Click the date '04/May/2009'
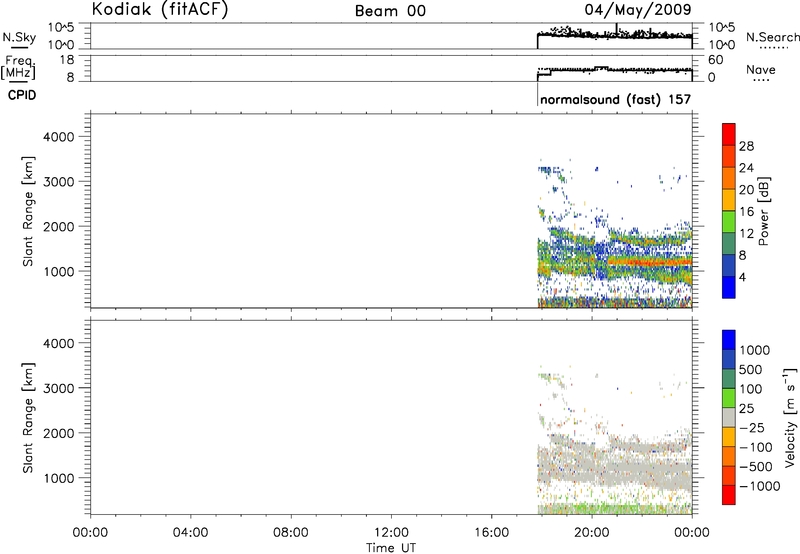Viewport: 800px width, 554px height. [x=638, y=10]
